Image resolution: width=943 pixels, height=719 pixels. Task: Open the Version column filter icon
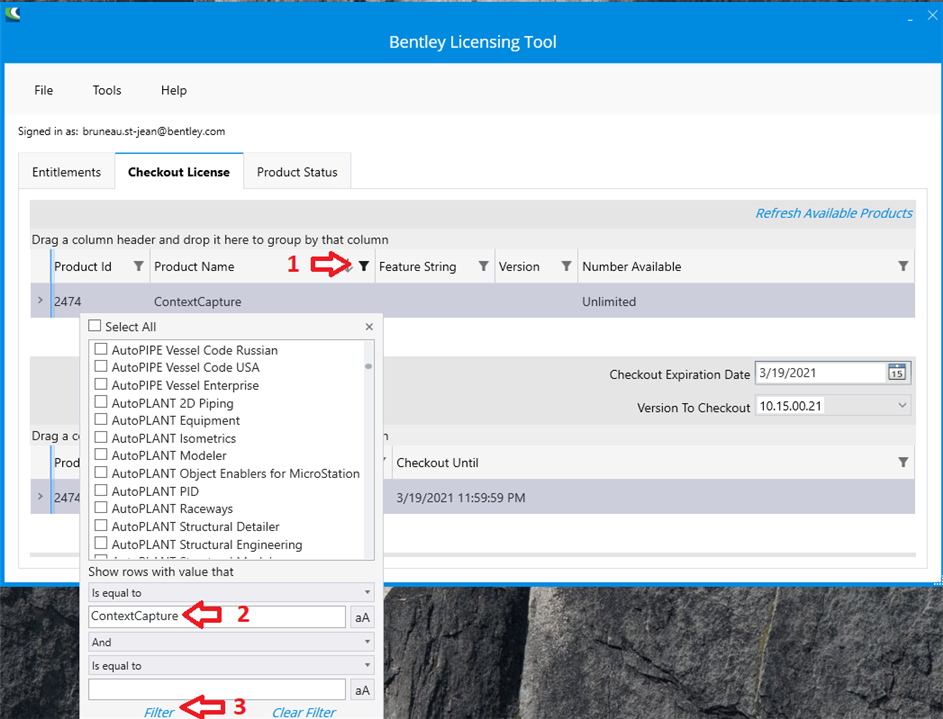click(x=566, y=266)
